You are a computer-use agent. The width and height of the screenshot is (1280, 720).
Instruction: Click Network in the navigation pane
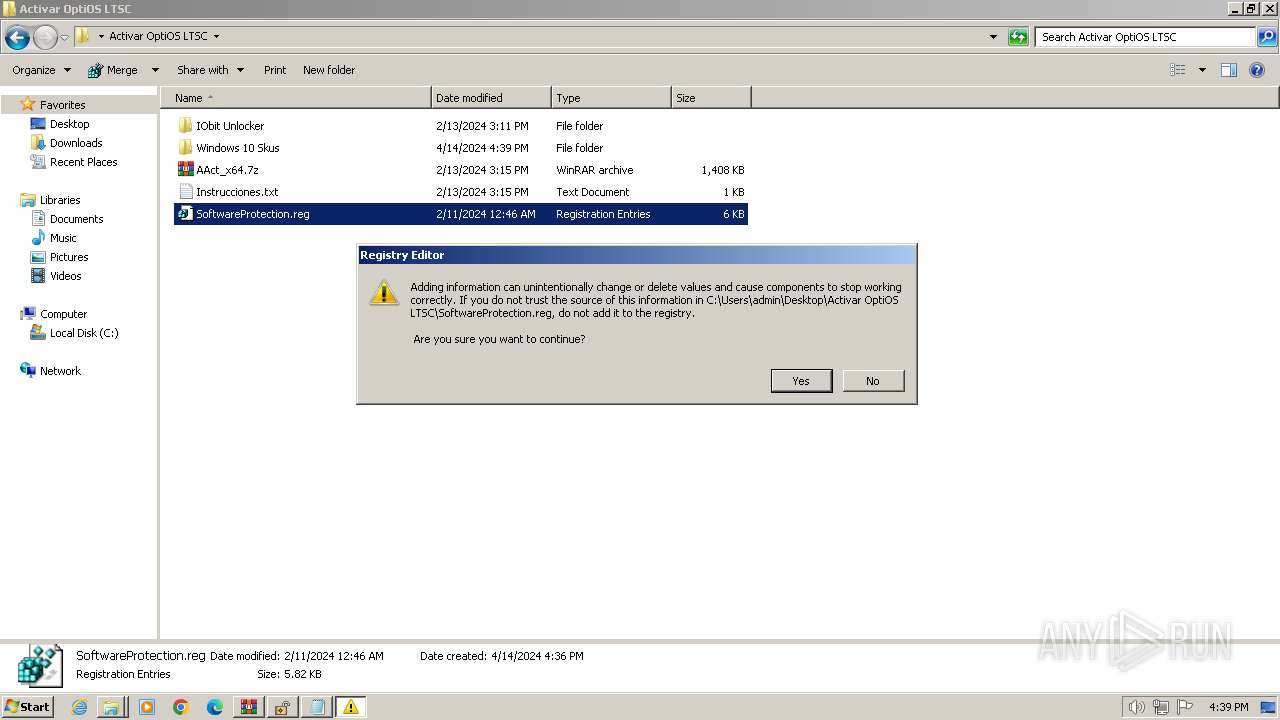60,371
